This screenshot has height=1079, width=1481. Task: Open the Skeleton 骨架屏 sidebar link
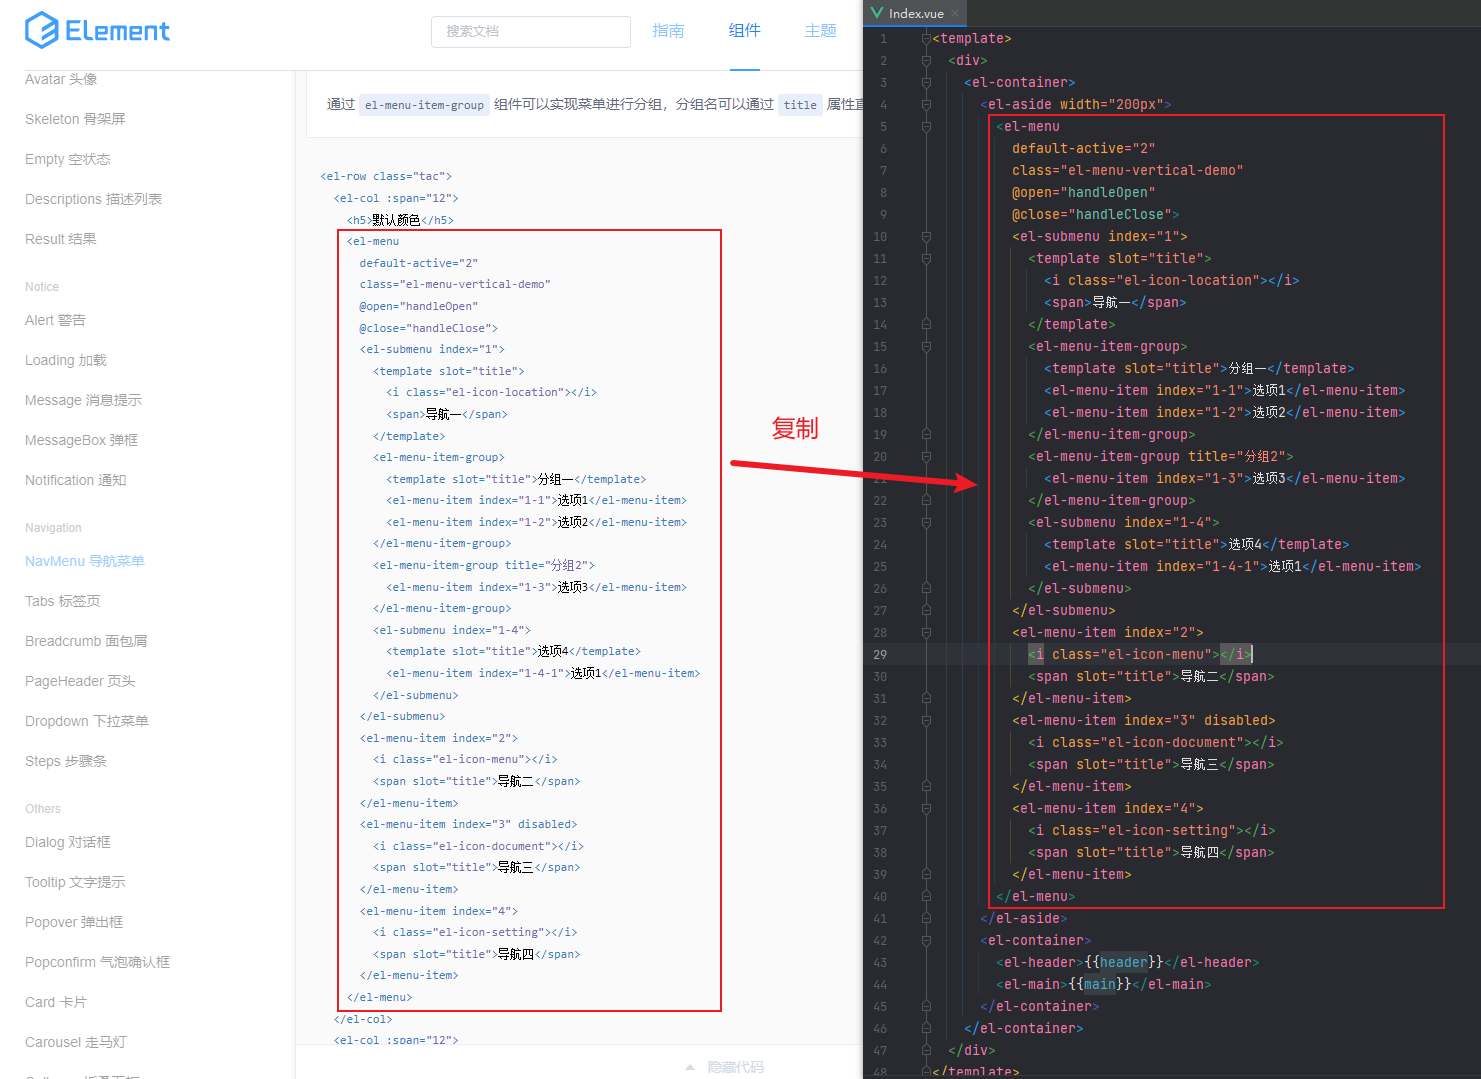click(75, 119)
